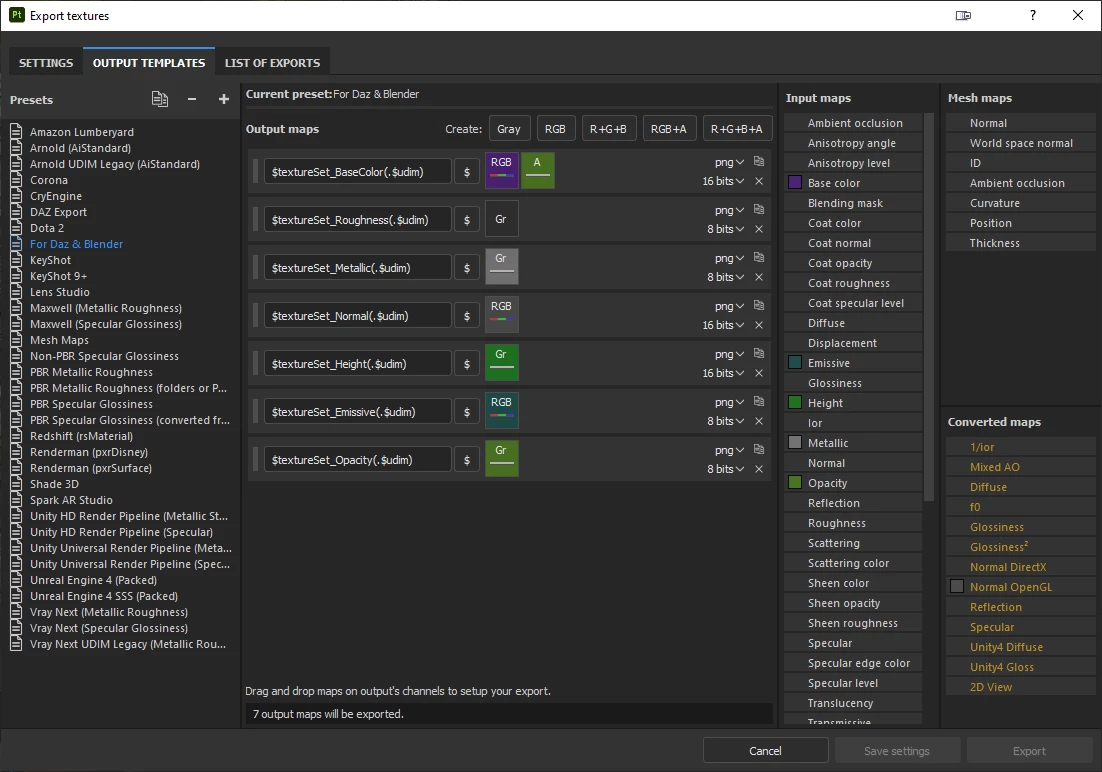Delete the Opacity output map

click(x=759, y=469)
